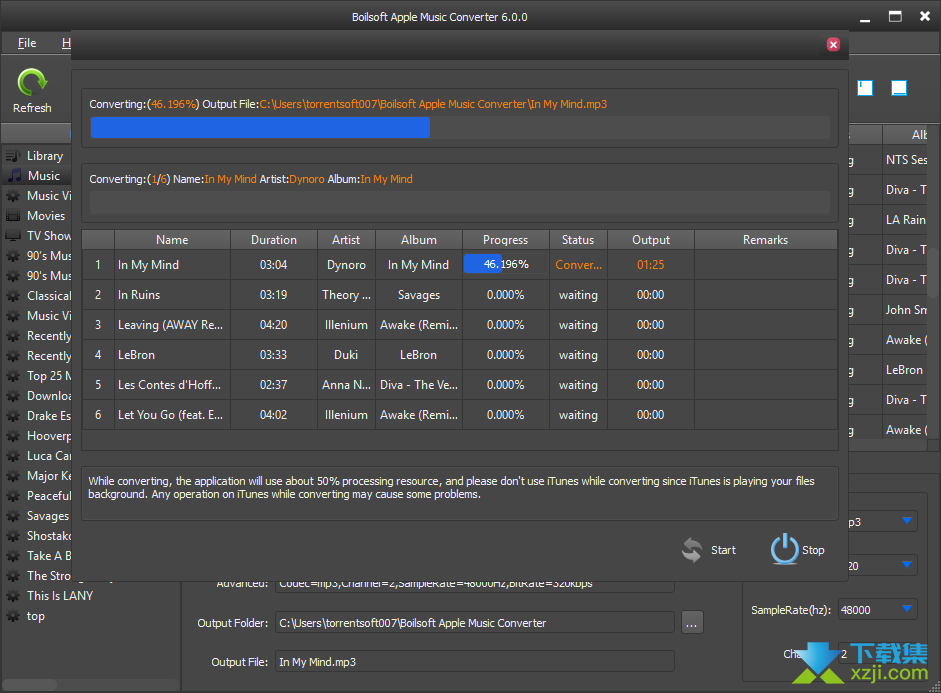
Task: Click the Status column header
Action: [578, 240]
